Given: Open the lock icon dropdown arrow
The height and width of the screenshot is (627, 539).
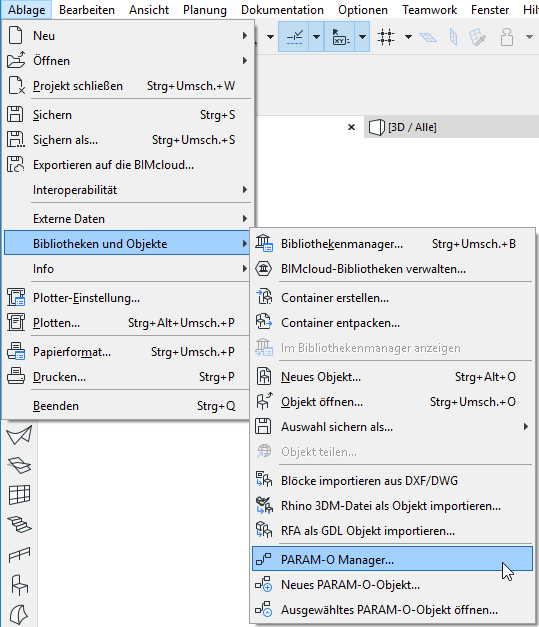Looking at the screenshot, I should 529,37.
